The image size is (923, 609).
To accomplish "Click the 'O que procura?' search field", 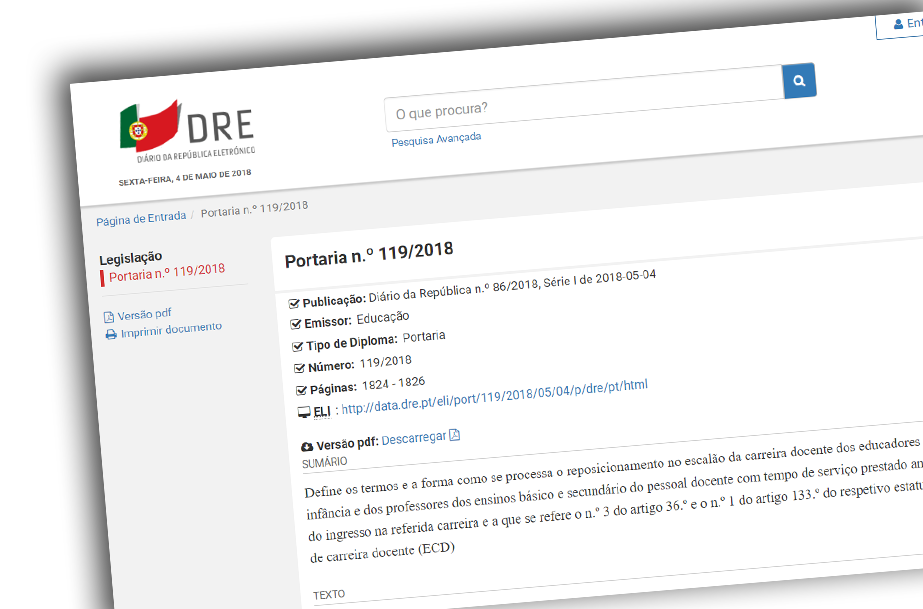I will [x=583, y=102].
